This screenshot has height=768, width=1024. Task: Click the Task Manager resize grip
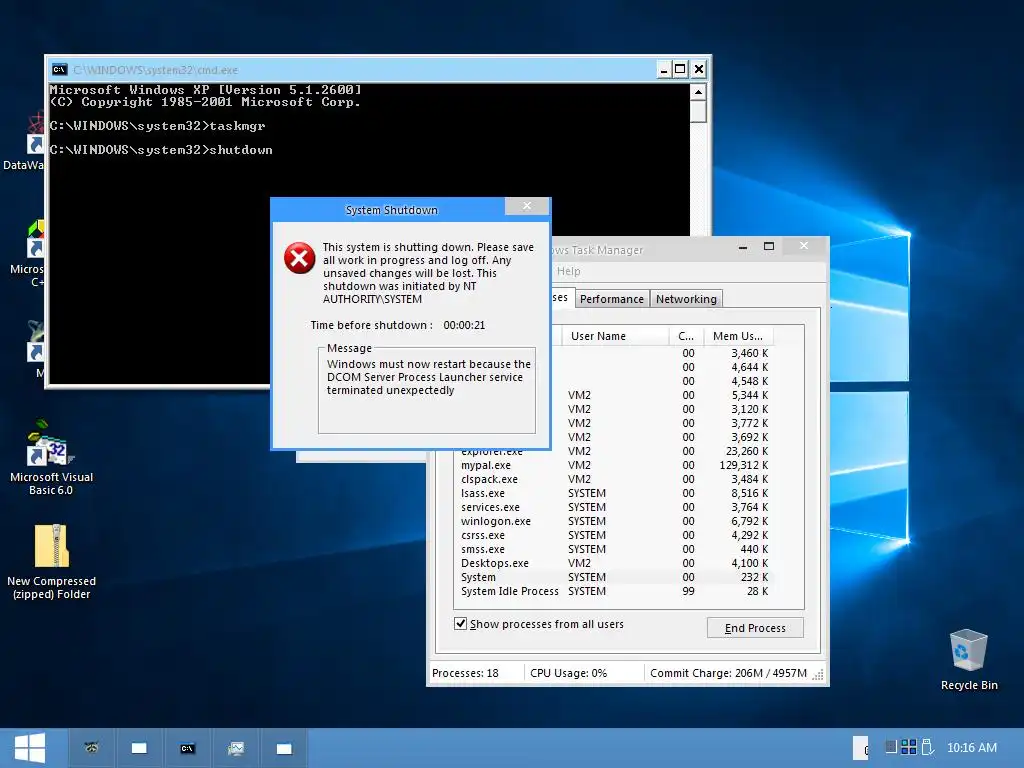pyautogui.click(x=818, y=675)
